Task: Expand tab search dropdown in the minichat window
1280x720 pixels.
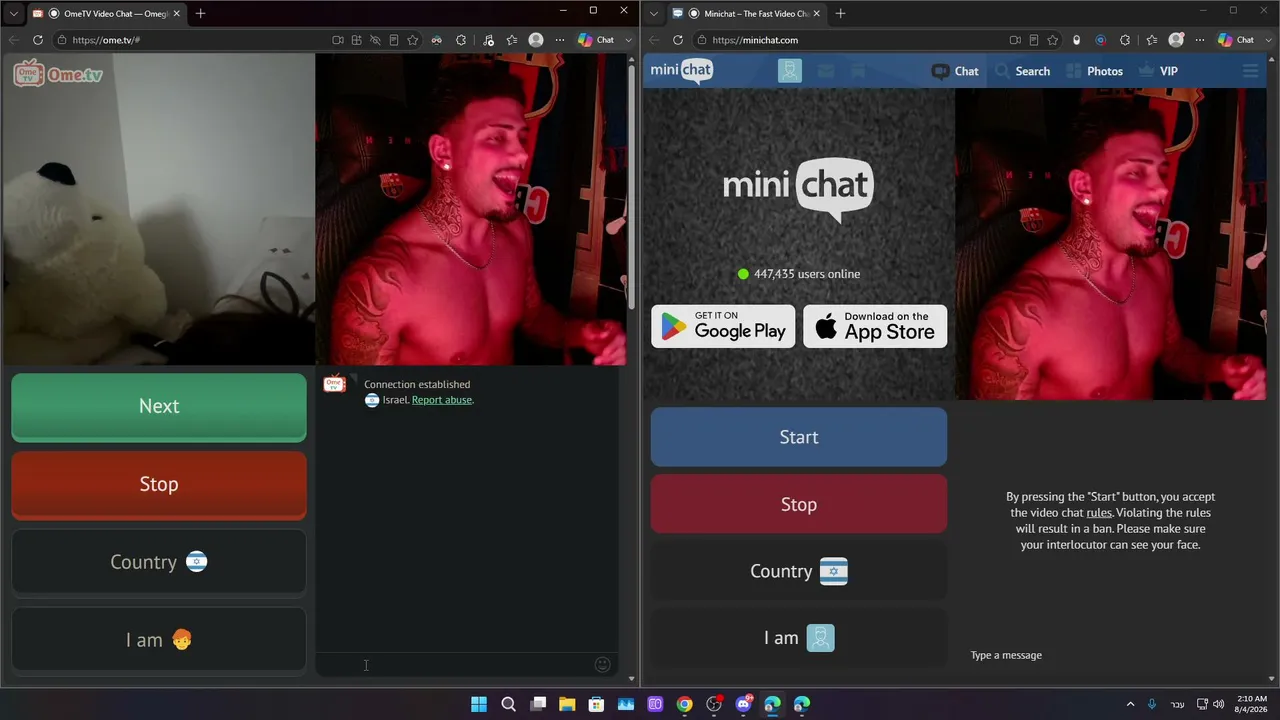Action: click(653, 13)
